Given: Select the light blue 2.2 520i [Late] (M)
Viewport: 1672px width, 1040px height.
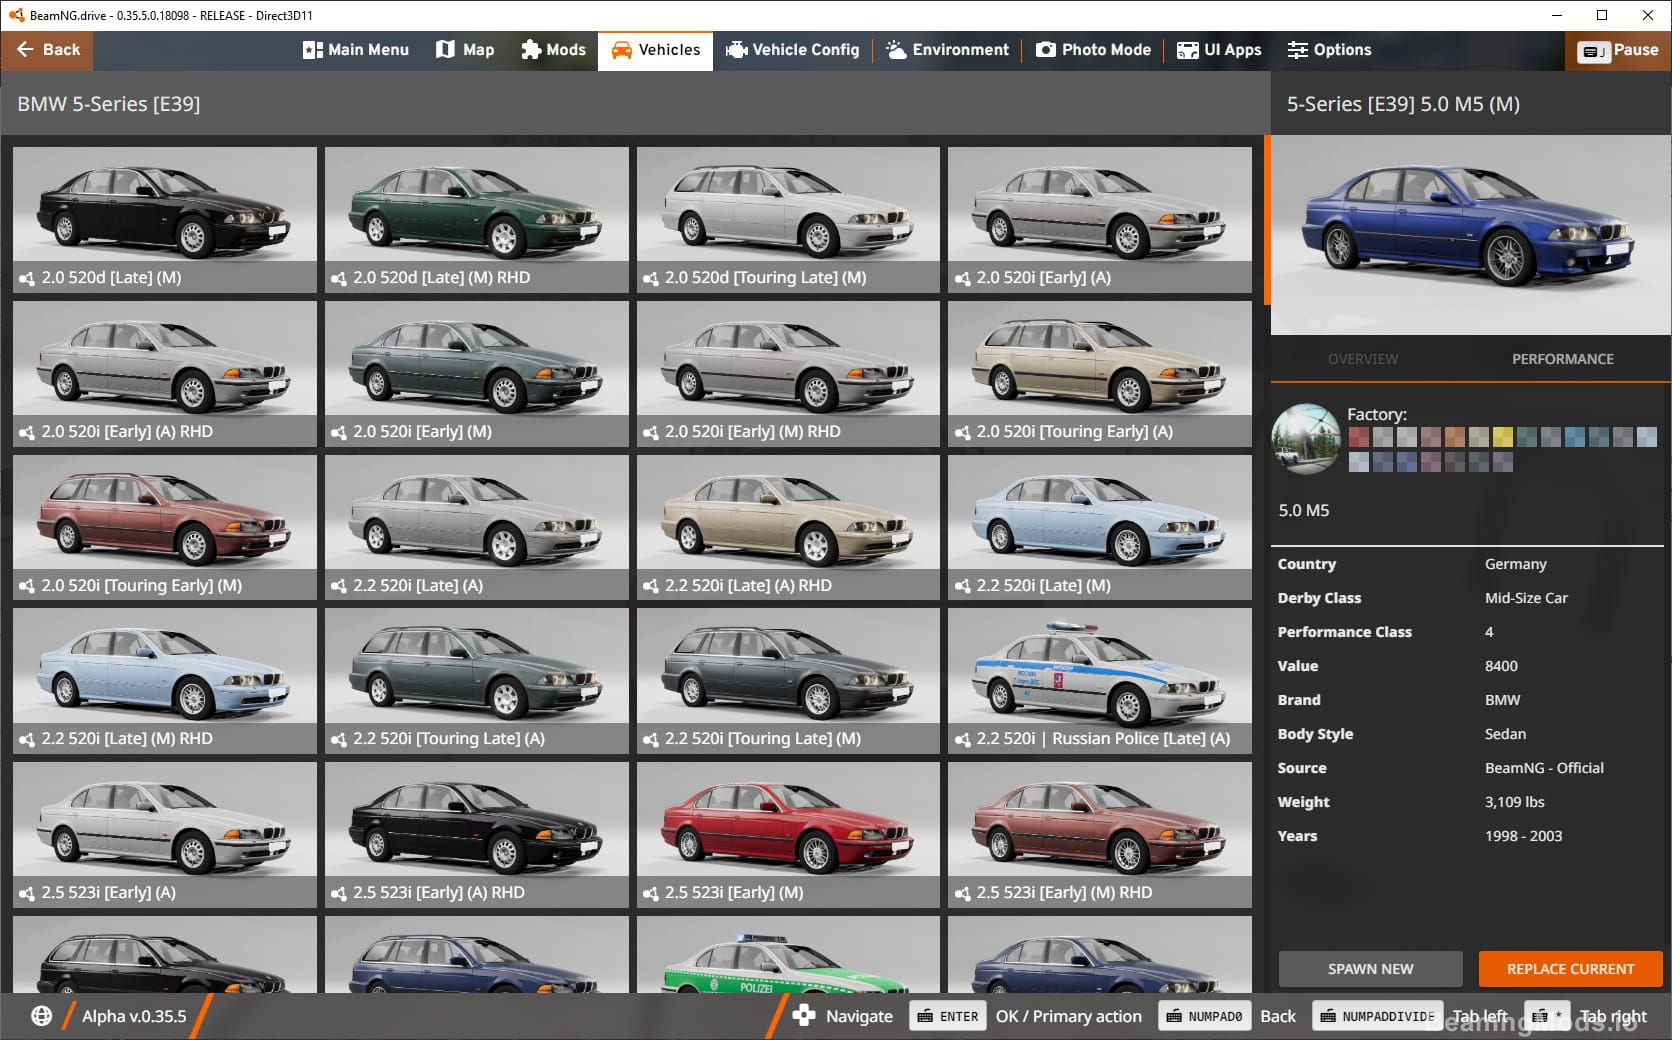Looking at the screenshot, I should point(1100,528).
